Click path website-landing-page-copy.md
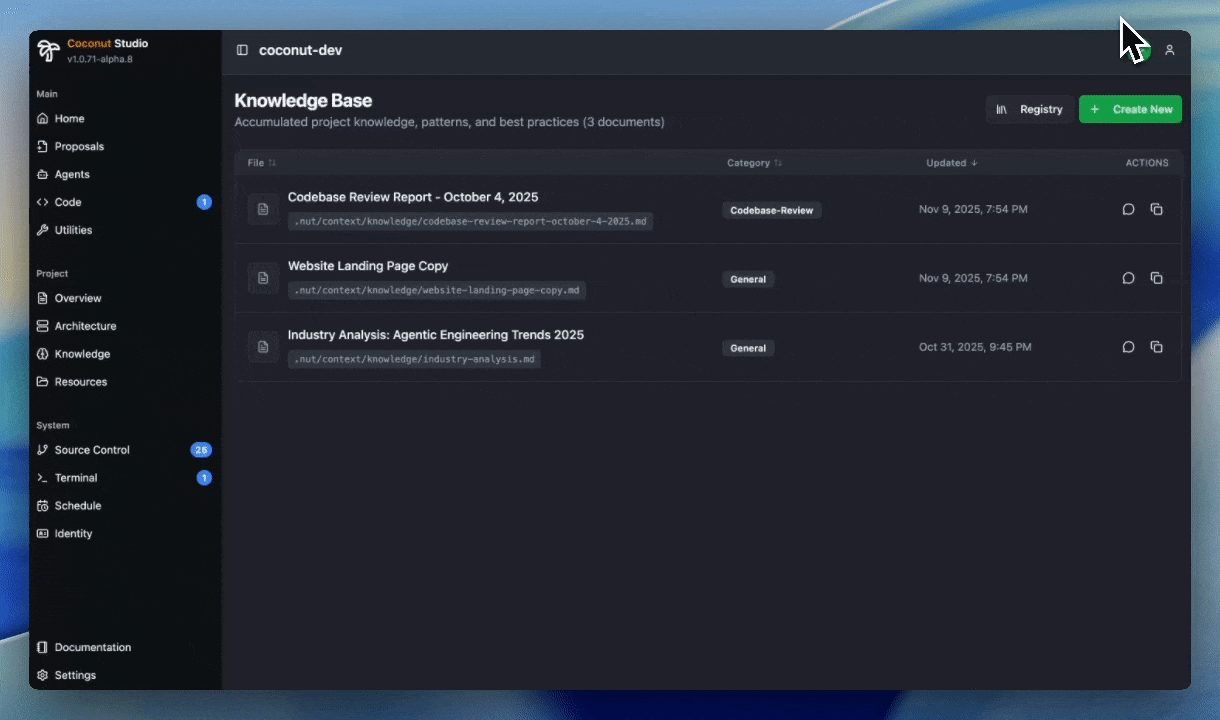This screenshot has height=720, width=1220. click(x=437, y=290)
